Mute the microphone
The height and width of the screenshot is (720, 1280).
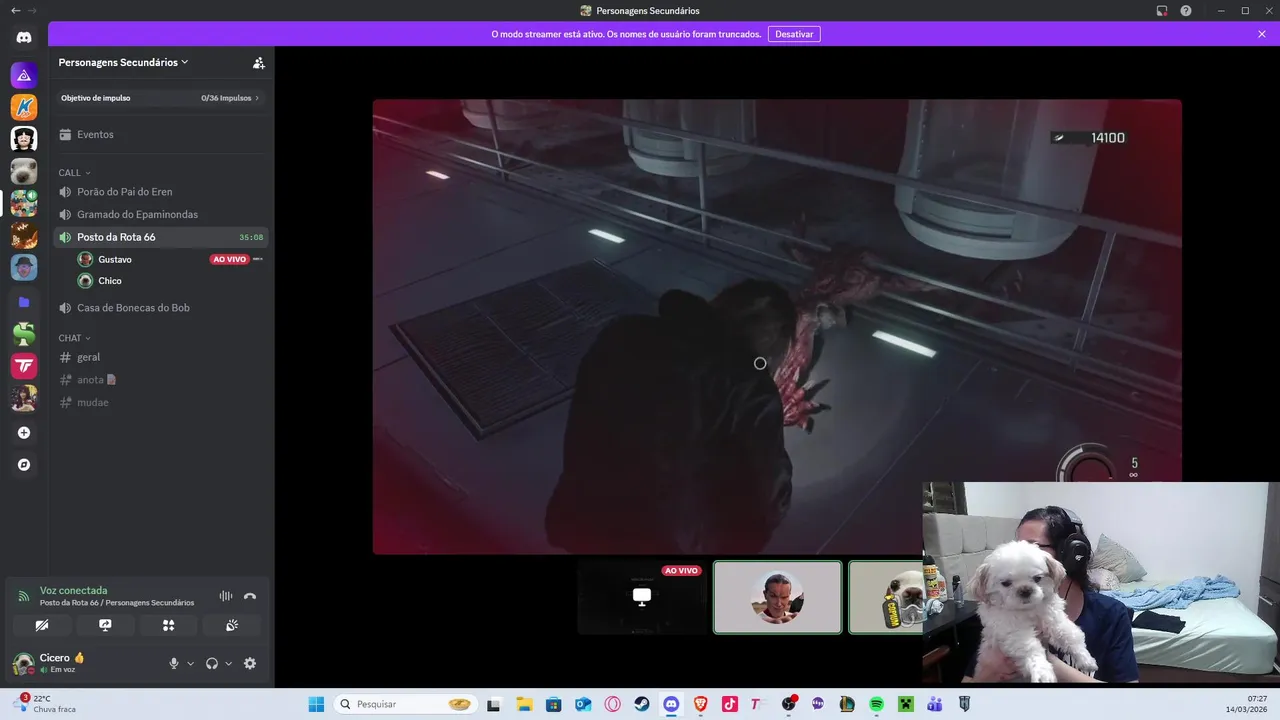coord(174,663)
